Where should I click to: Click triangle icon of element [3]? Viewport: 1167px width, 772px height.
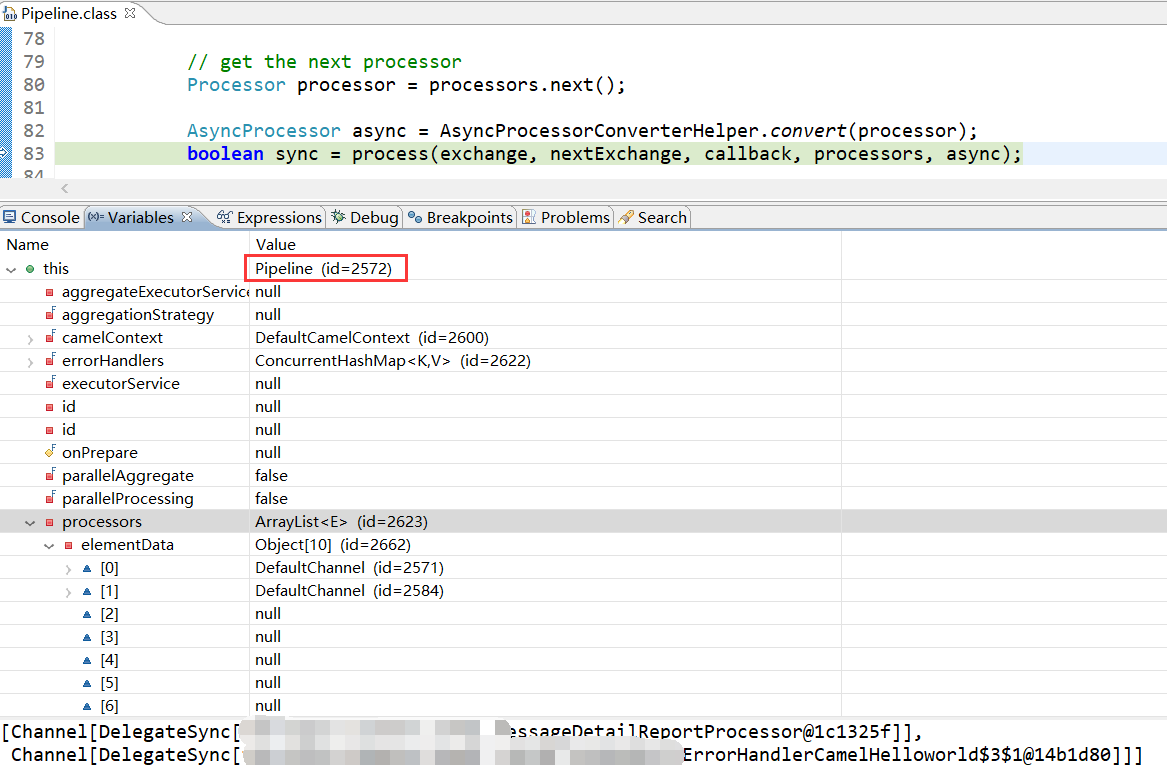pyautogui.click(x=87, y=637)
